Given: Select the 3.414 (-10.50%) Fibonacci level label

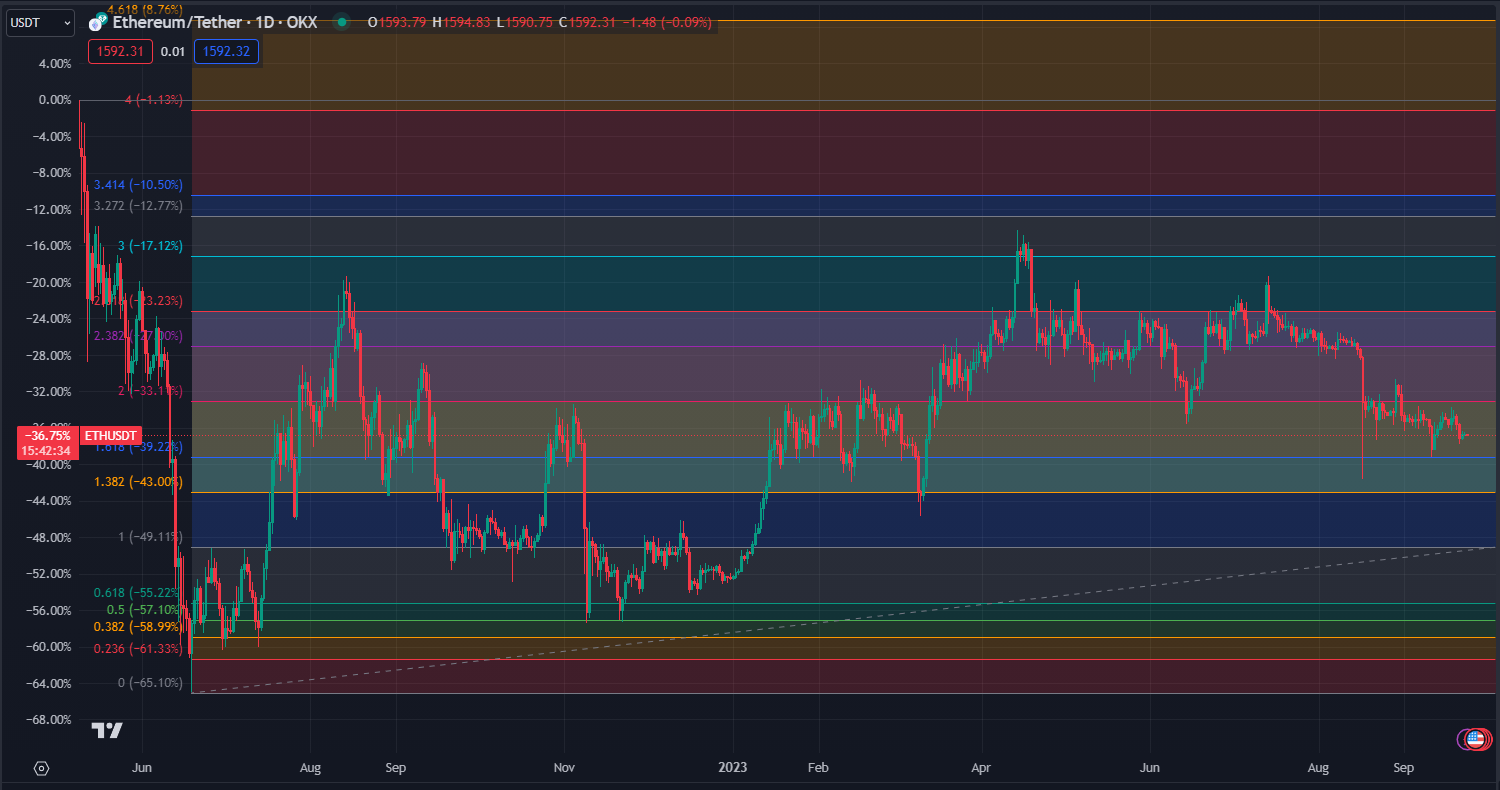Looking at the screenshot, I should [138, 185].
